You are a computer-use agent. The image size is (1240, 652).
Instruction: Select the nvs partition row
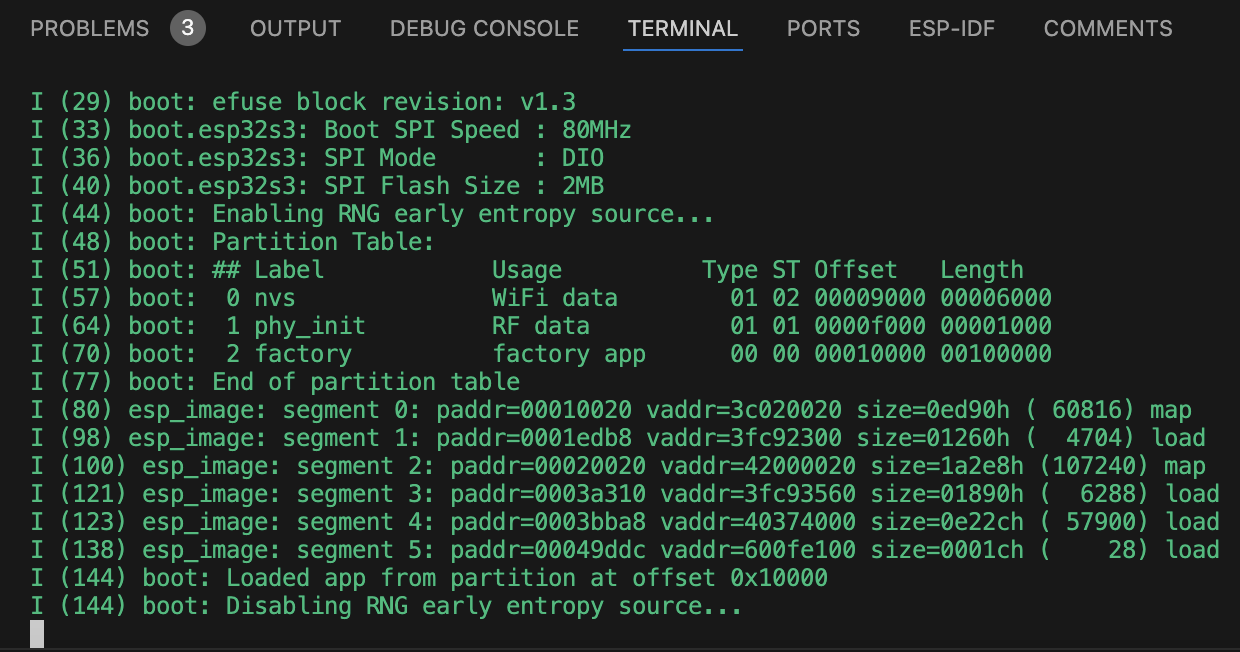(540, 298)
